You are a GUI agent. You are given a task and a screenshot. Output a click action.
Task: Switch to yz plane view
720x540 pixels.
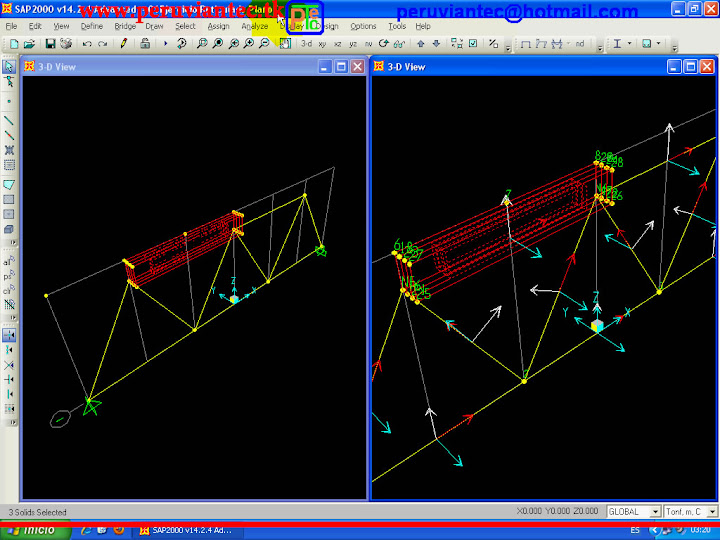(353, 44)
